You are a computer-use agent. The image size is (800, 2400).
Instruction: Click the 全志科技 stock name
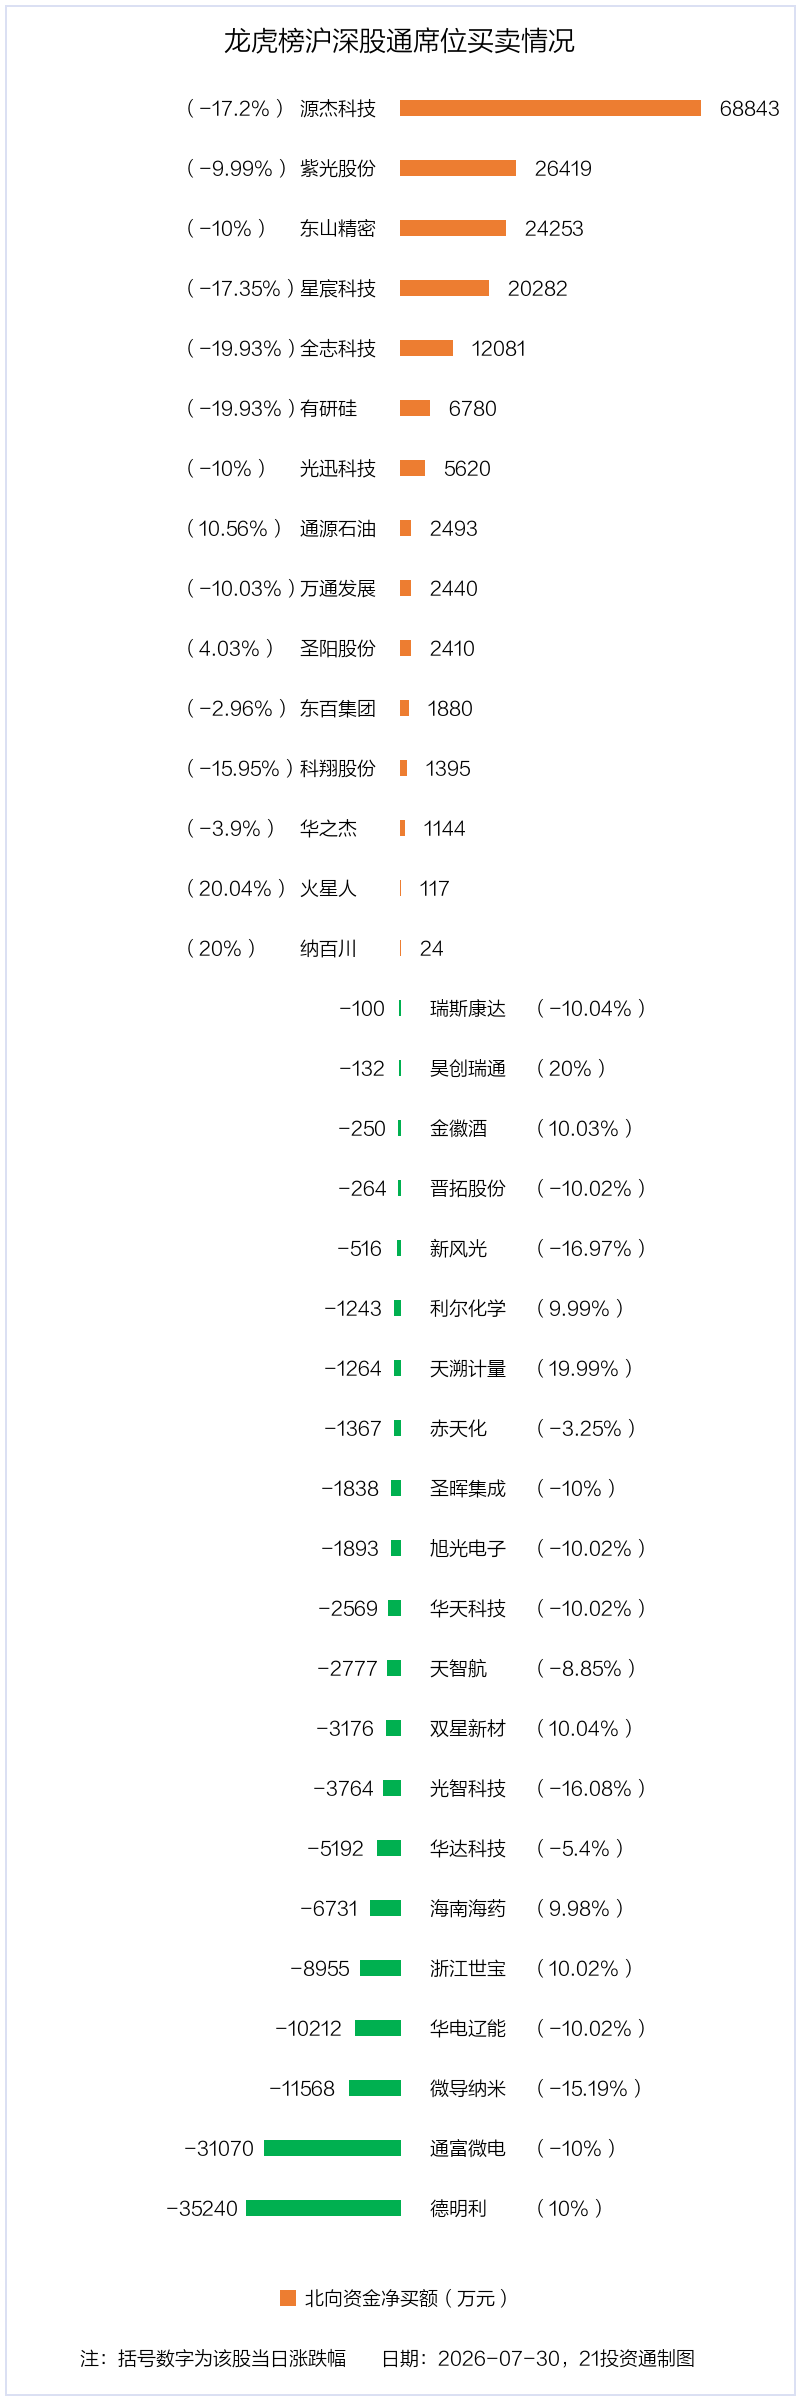pos(338,349)
